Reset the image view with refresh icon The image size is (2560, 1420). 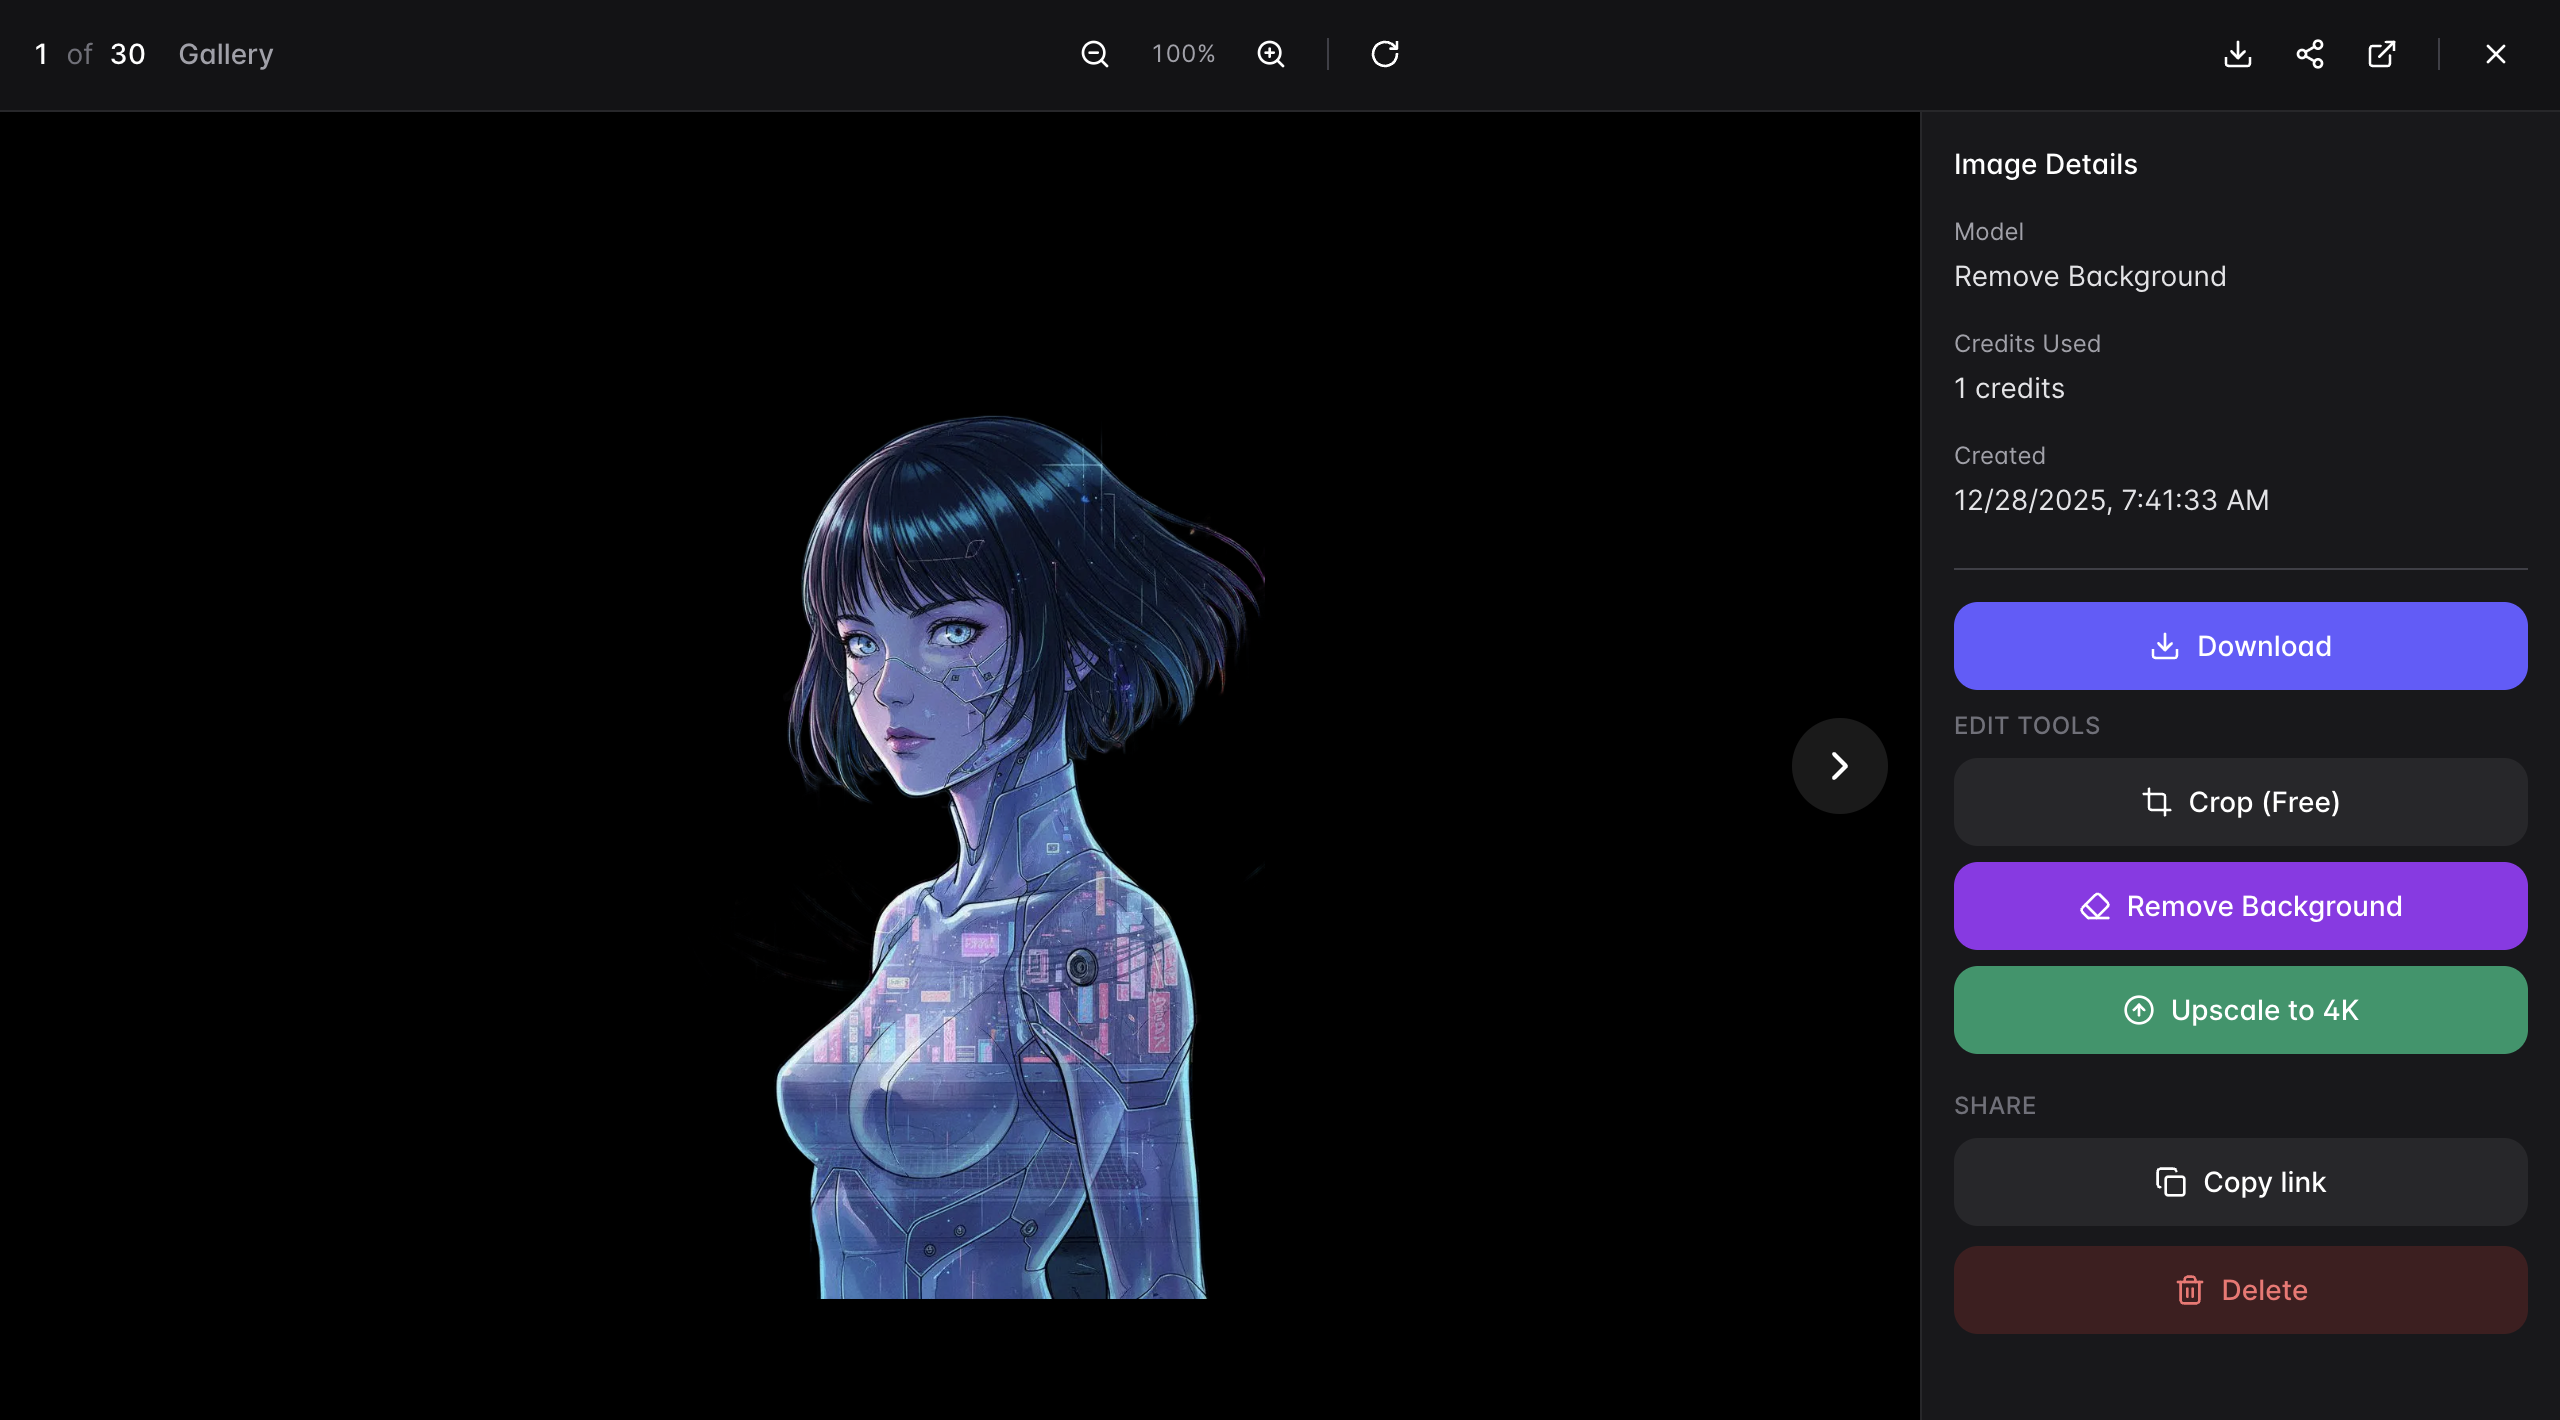pos(1384,54)
